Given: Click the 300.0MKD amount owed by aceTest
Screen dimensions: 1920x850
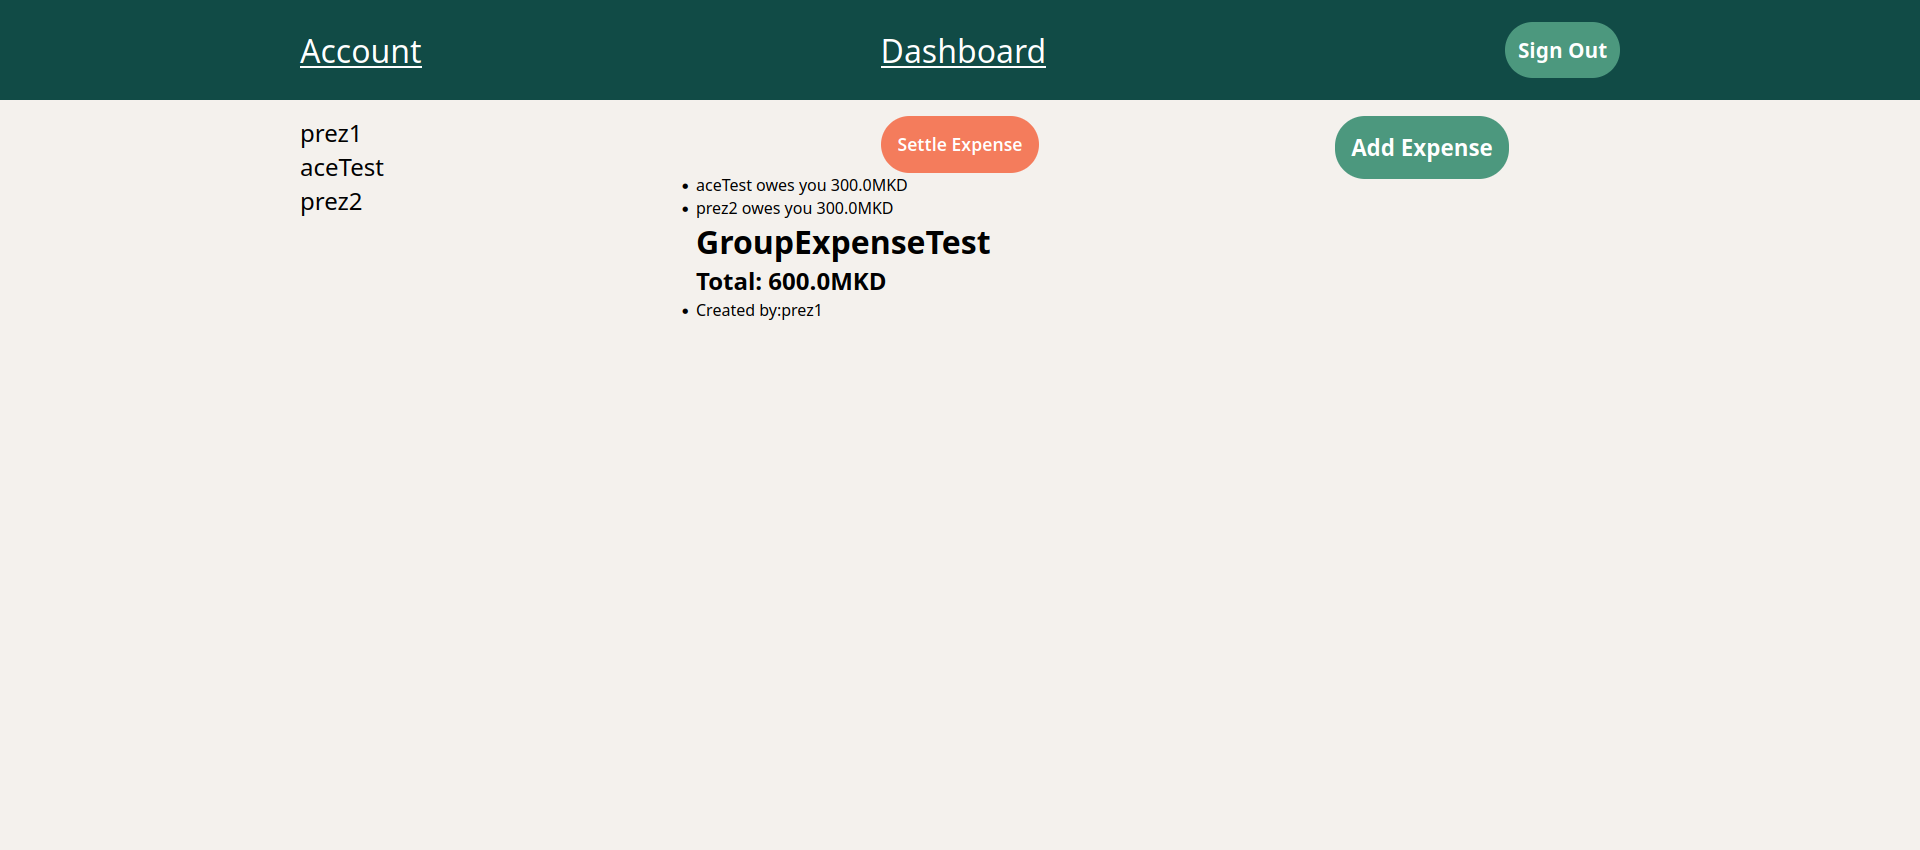Looking at the screenshot, I should pos(868,186).
